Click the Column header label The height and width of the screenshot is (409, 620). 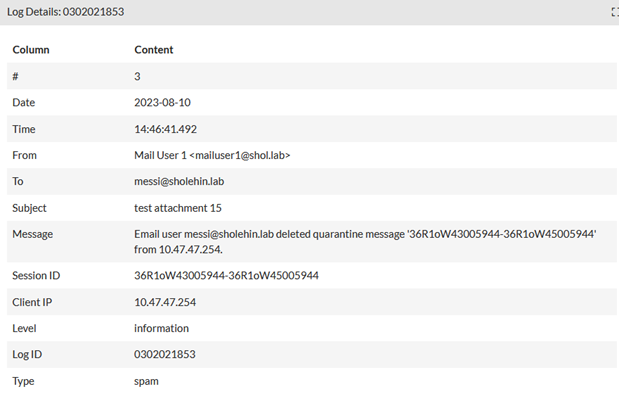[31, 49]
